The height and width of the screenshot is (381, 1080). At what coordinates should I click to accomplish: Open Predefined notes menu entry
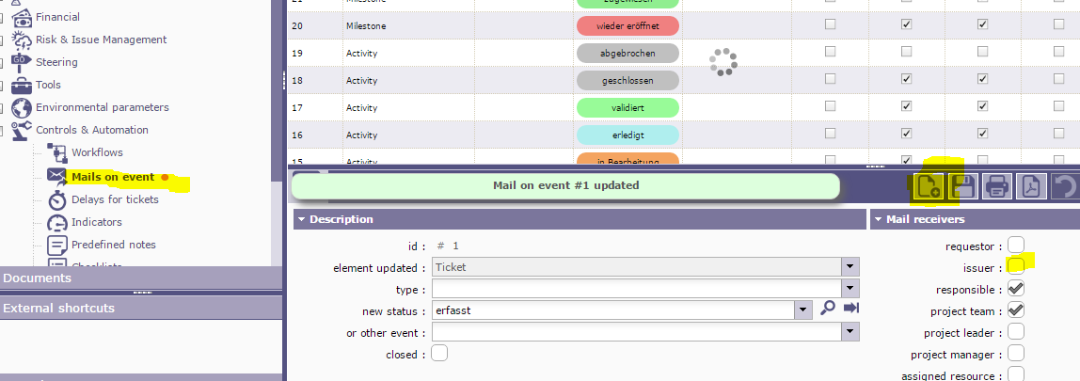(114, 245)
